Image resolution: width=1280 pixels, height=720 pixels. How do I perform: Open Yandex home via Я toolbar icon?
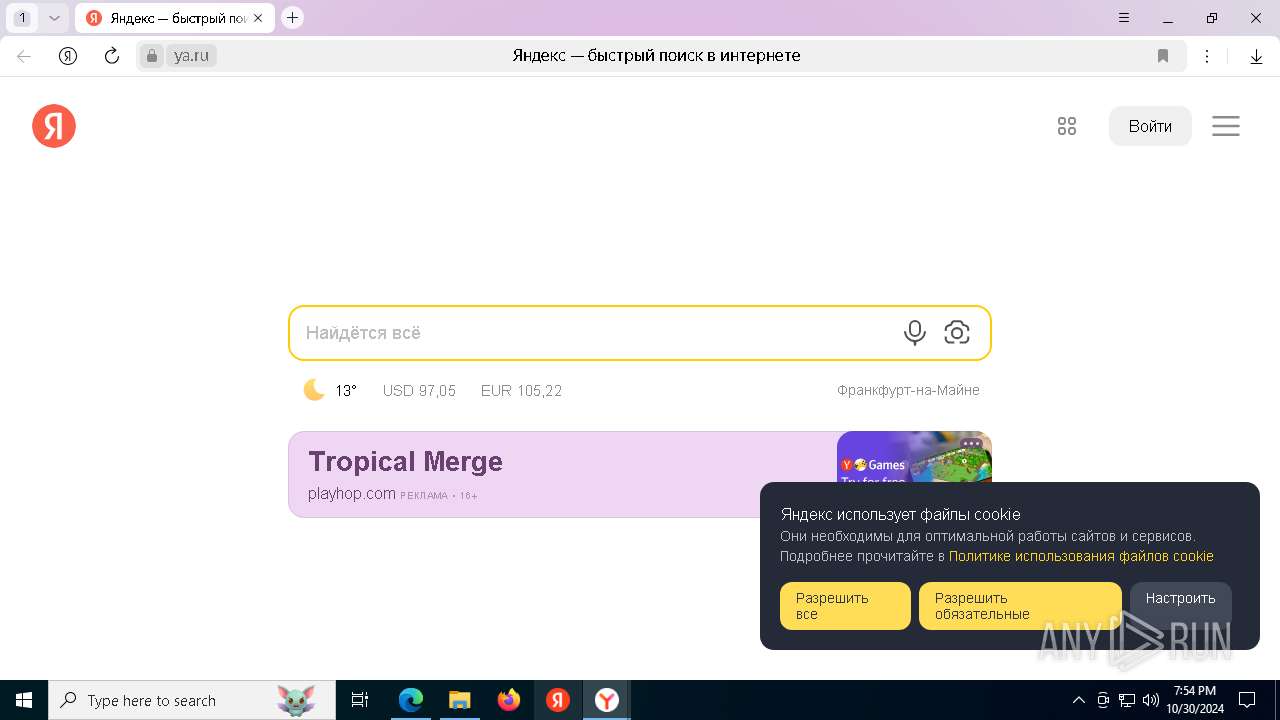point(68,56)
